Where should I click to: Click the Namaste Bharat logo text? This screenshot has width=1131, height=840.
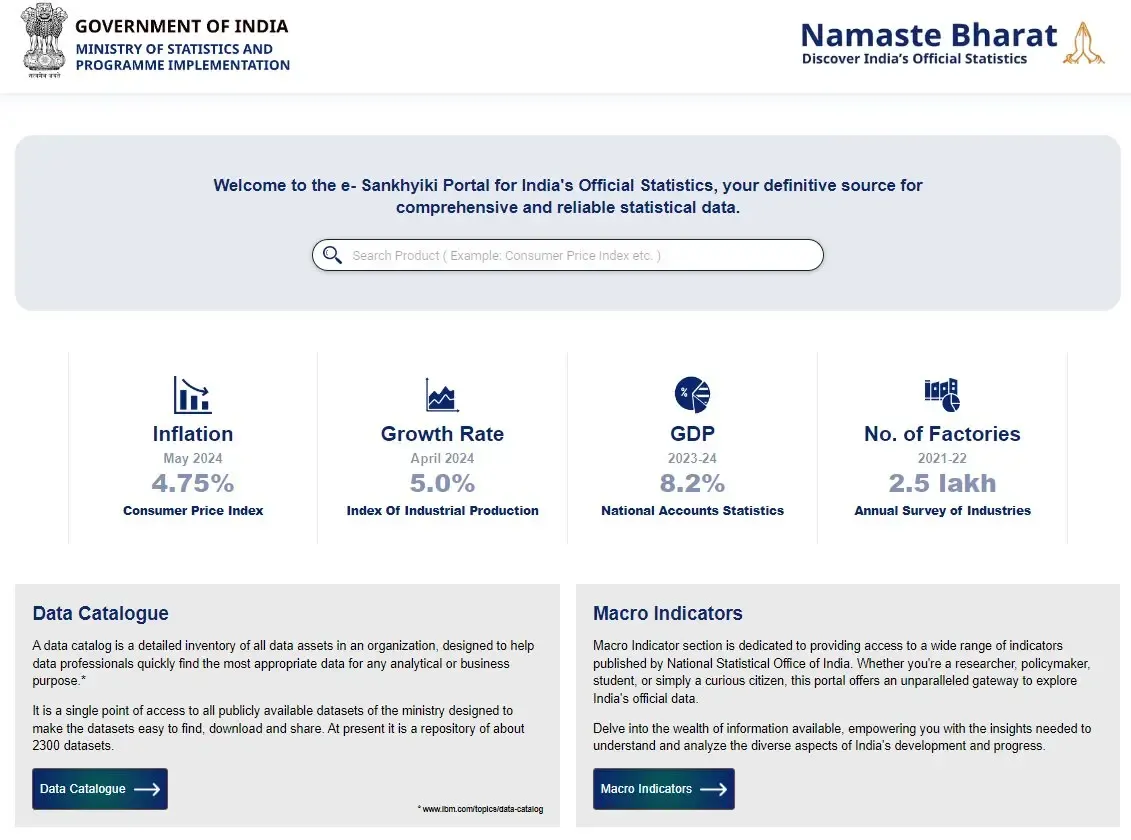928,34
